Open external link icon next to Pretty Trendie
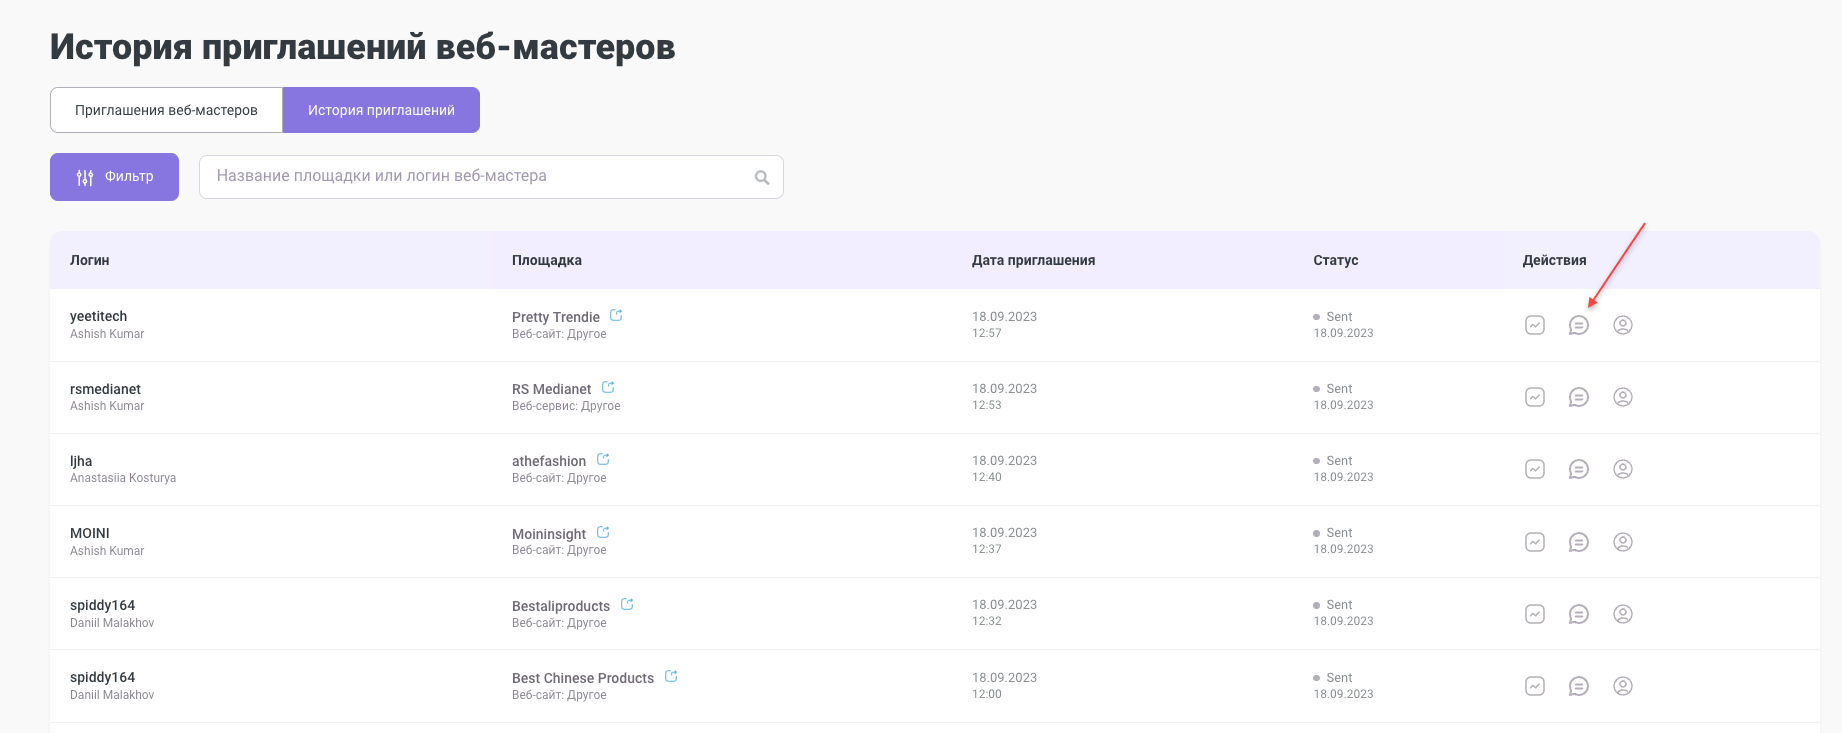Viewport: 1842px width, 733px height. coord(616,316)
